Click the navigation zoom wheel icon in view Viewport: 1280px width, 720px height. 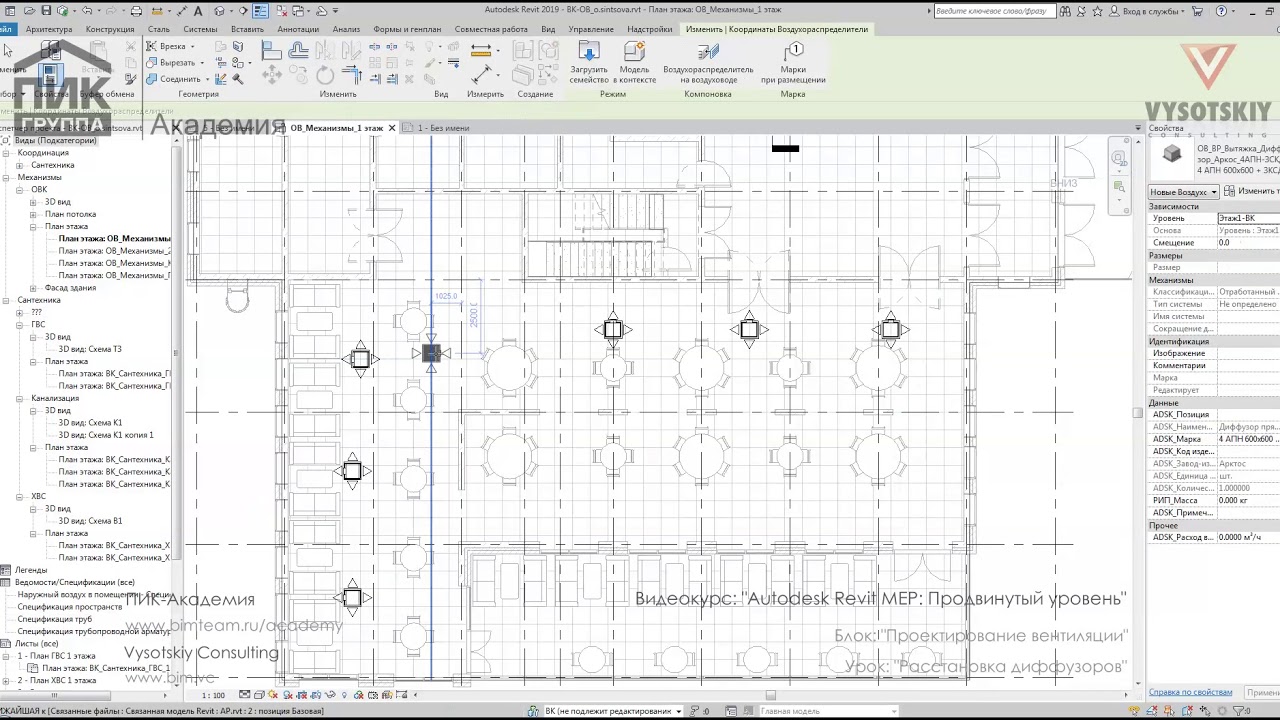point(1119,159)
